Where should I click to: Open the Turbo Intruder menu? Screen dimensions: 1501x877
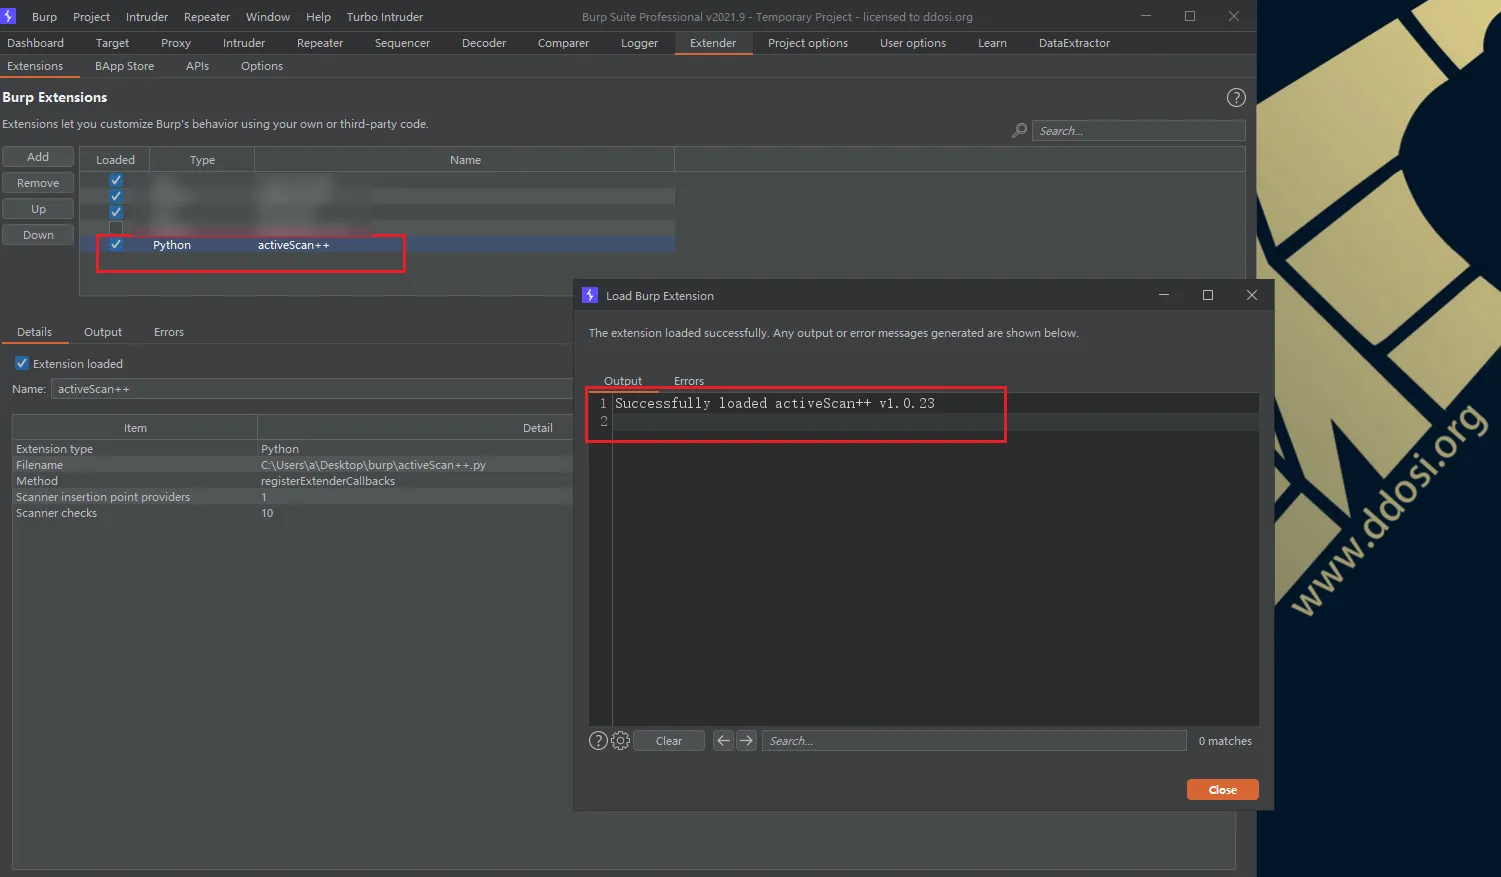point(385,17)
